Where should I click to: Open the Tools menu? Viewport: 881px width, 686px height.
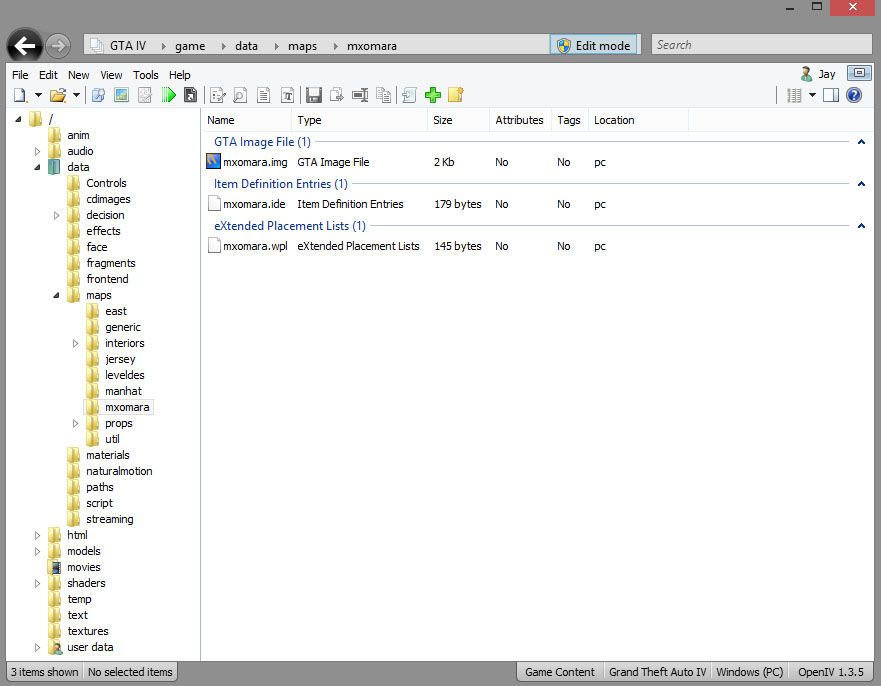click(146, 75)
